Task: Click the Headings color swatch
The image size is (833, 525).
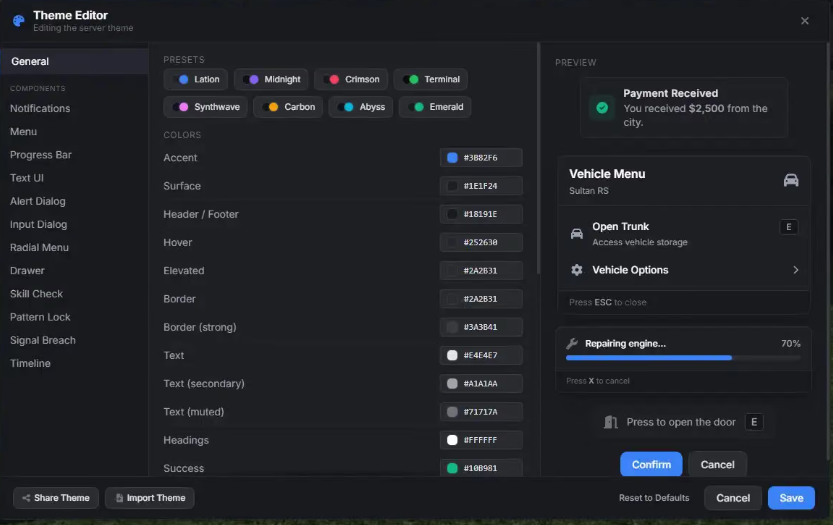Action: (452, 440)
